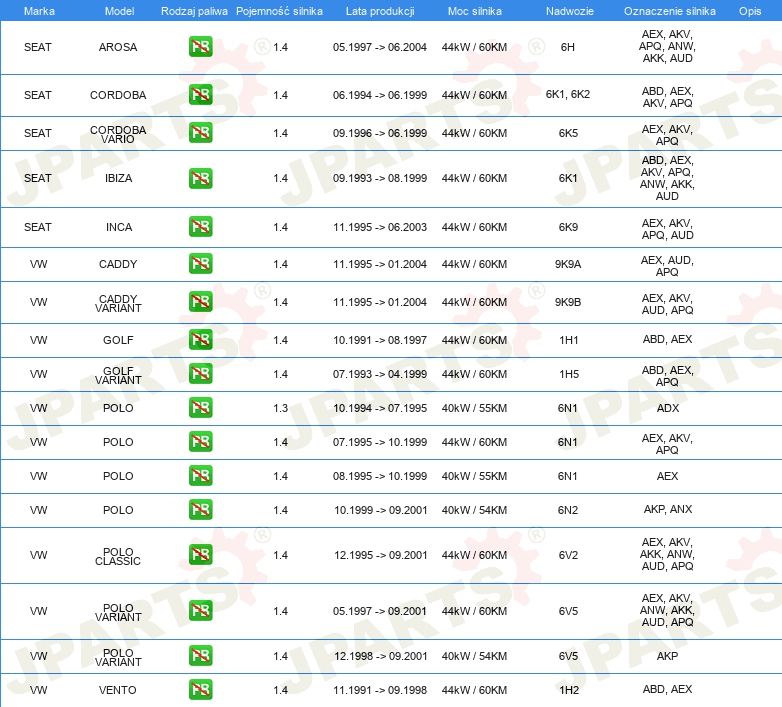This screenshot has width=782, height=707.
Task: Click the fuel icon in POLO VARIANT 05.1997 row
Action: click(200, 611)
